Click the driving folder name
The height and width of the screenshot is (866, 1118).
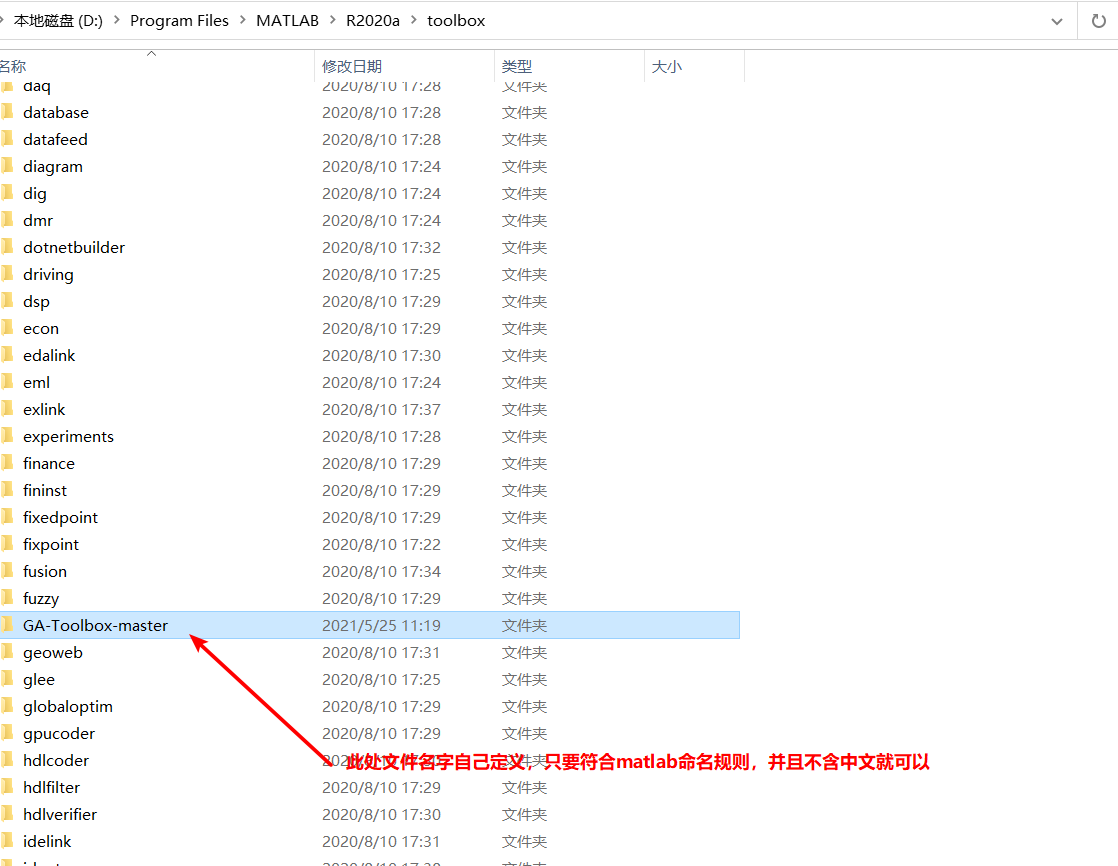click(48, 275)
